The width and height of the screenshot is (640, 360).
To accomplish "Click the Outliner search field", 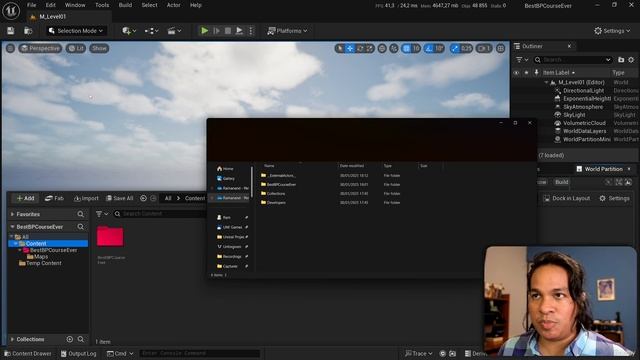I will [x=573, y=60].
